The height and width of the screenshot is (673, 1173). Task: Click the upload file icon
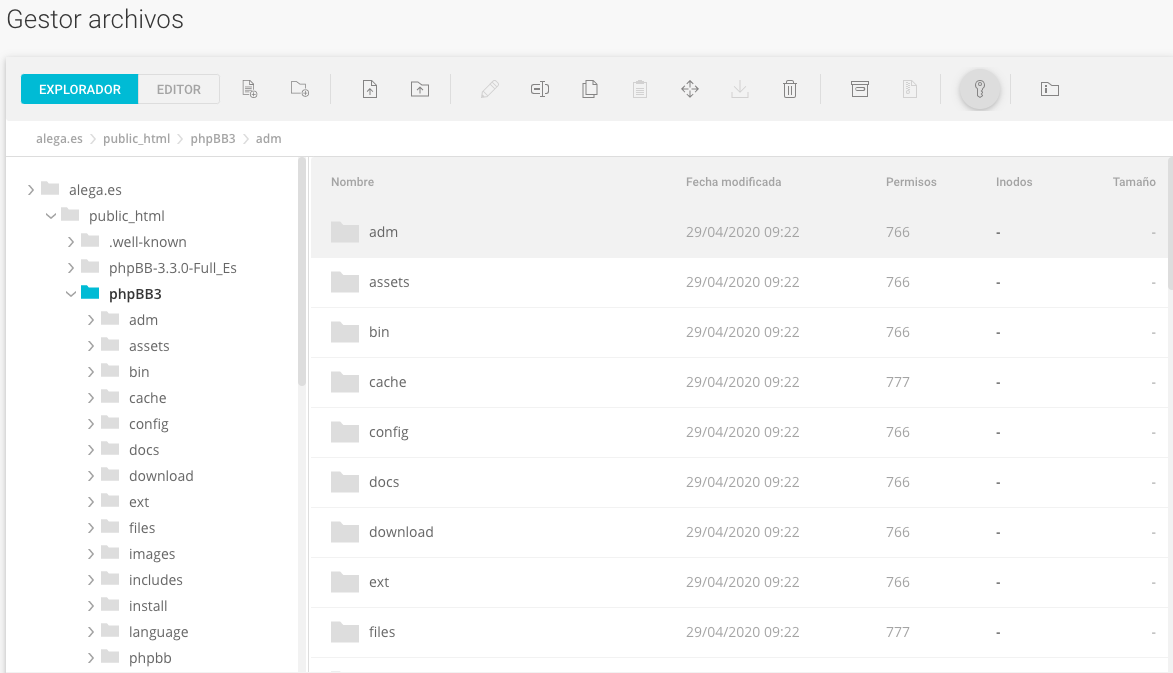[x=370, y=89]
